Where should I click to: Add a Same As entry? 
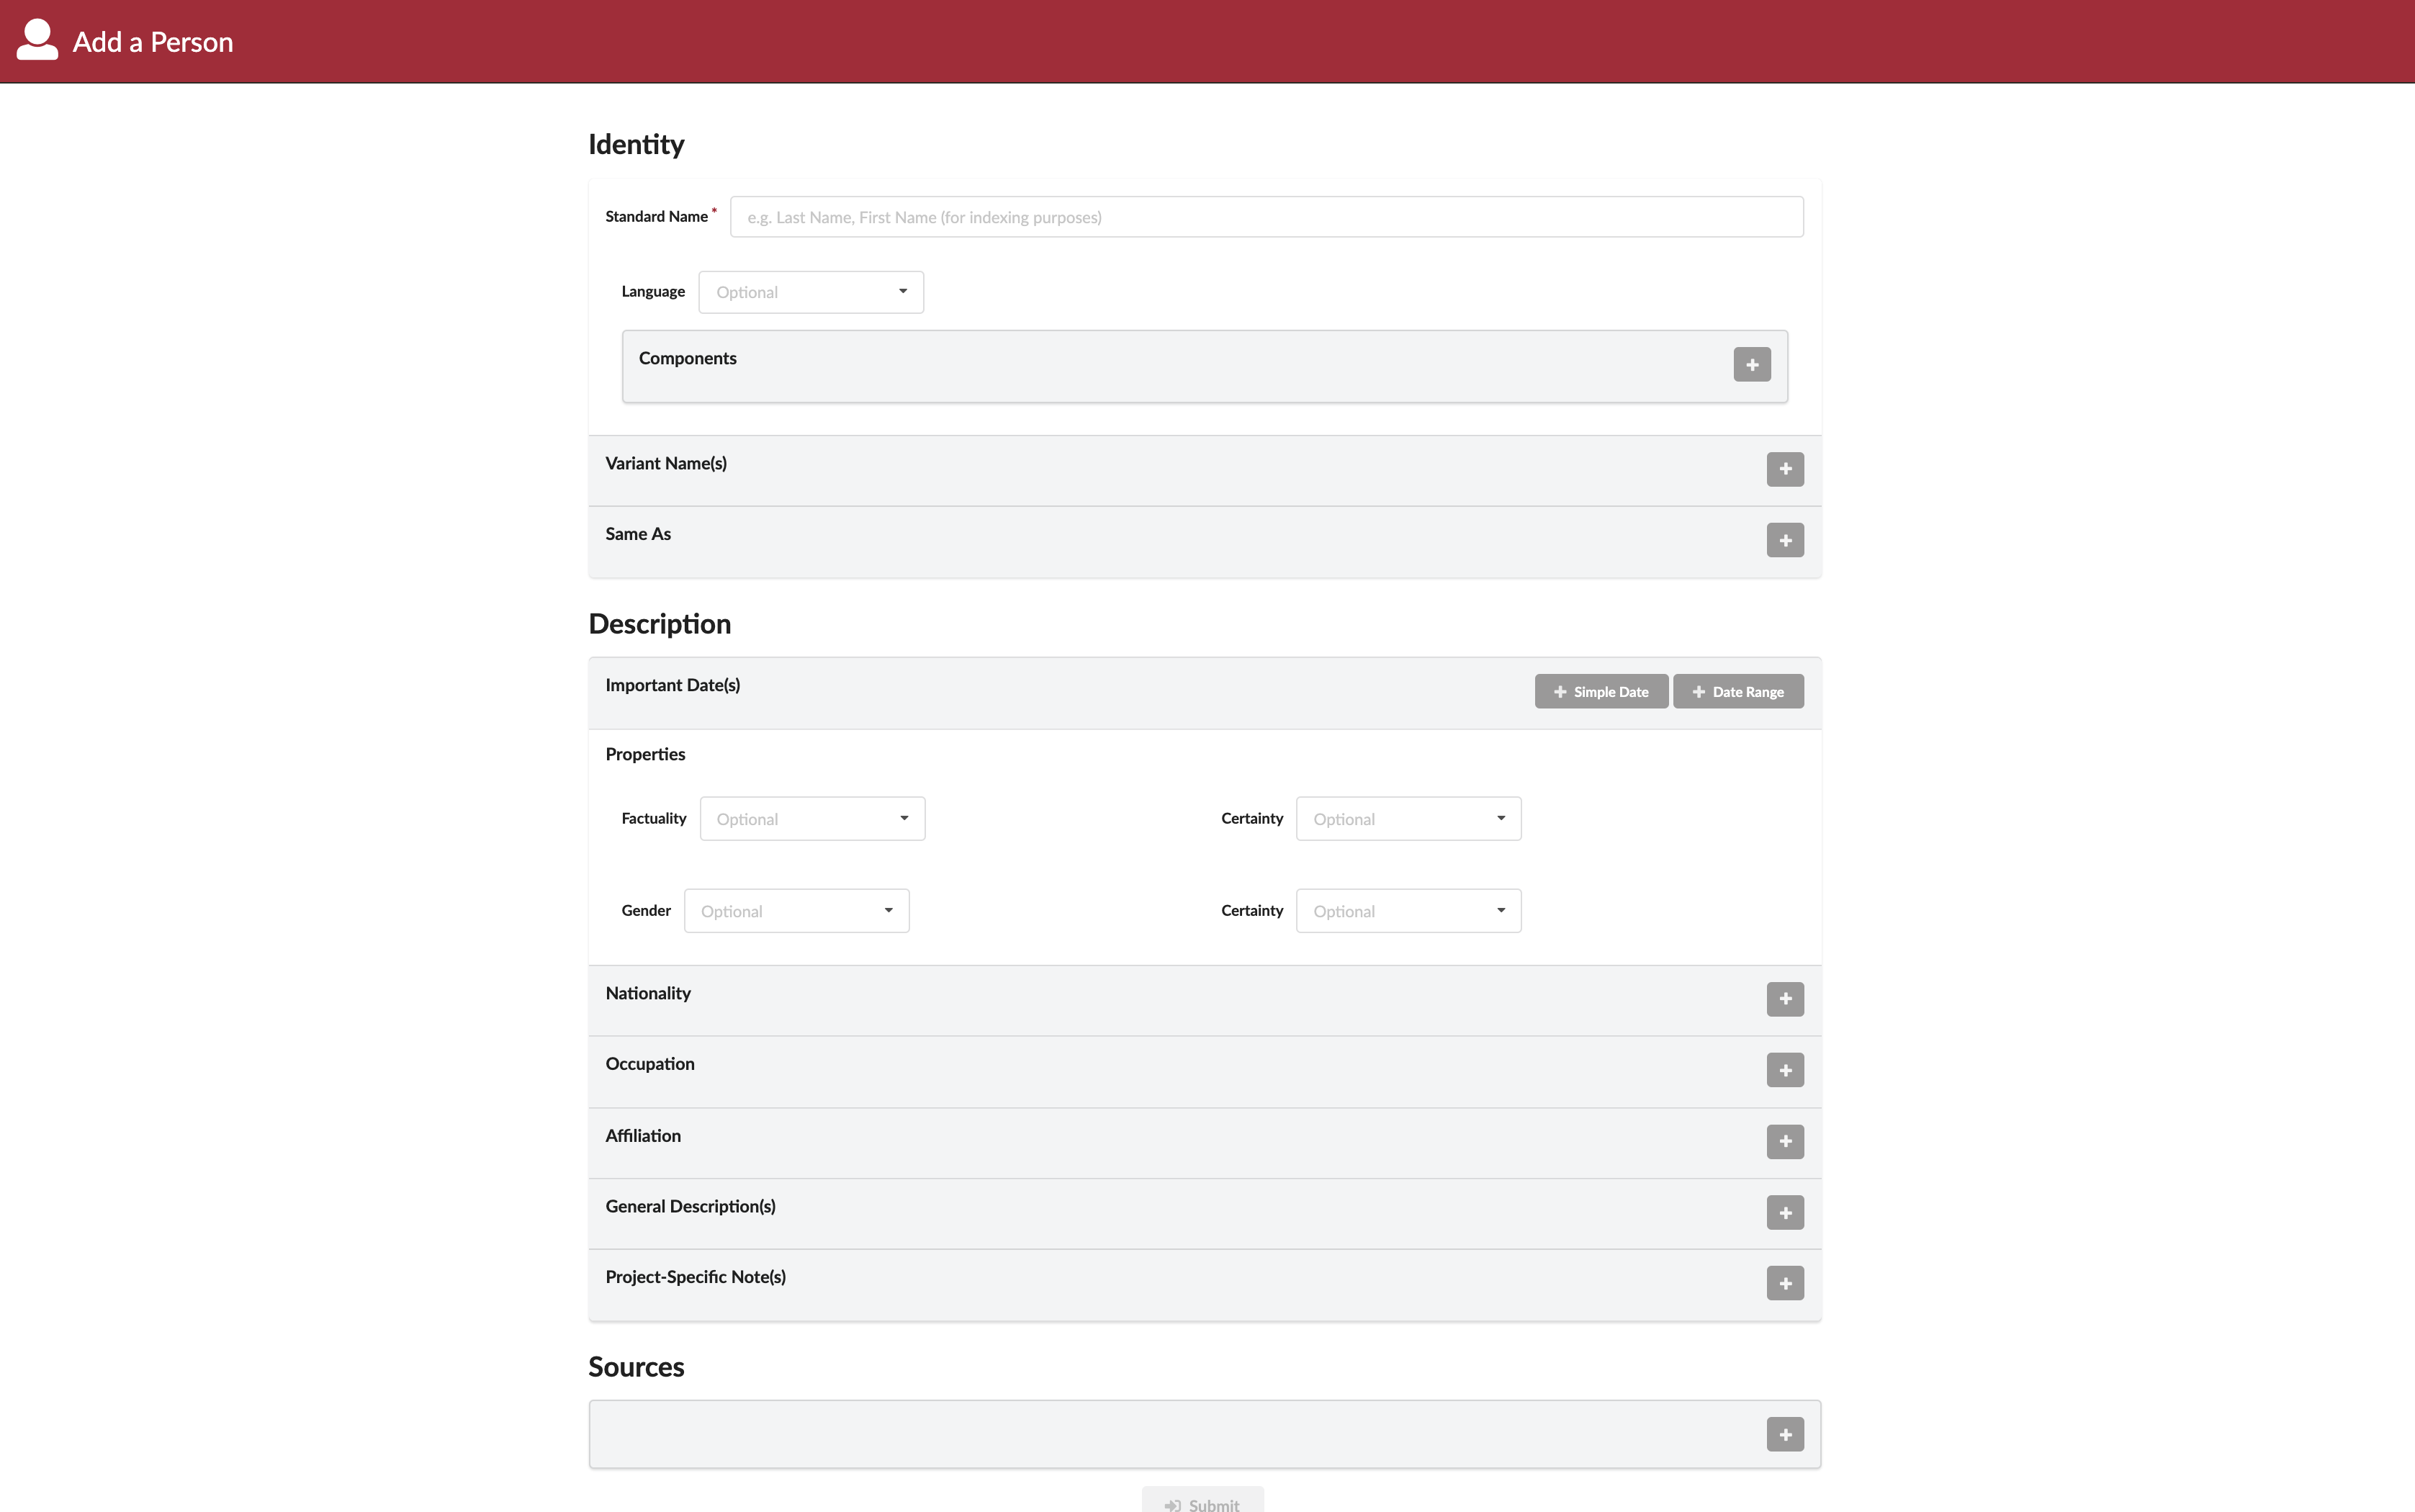[1785, 540]
